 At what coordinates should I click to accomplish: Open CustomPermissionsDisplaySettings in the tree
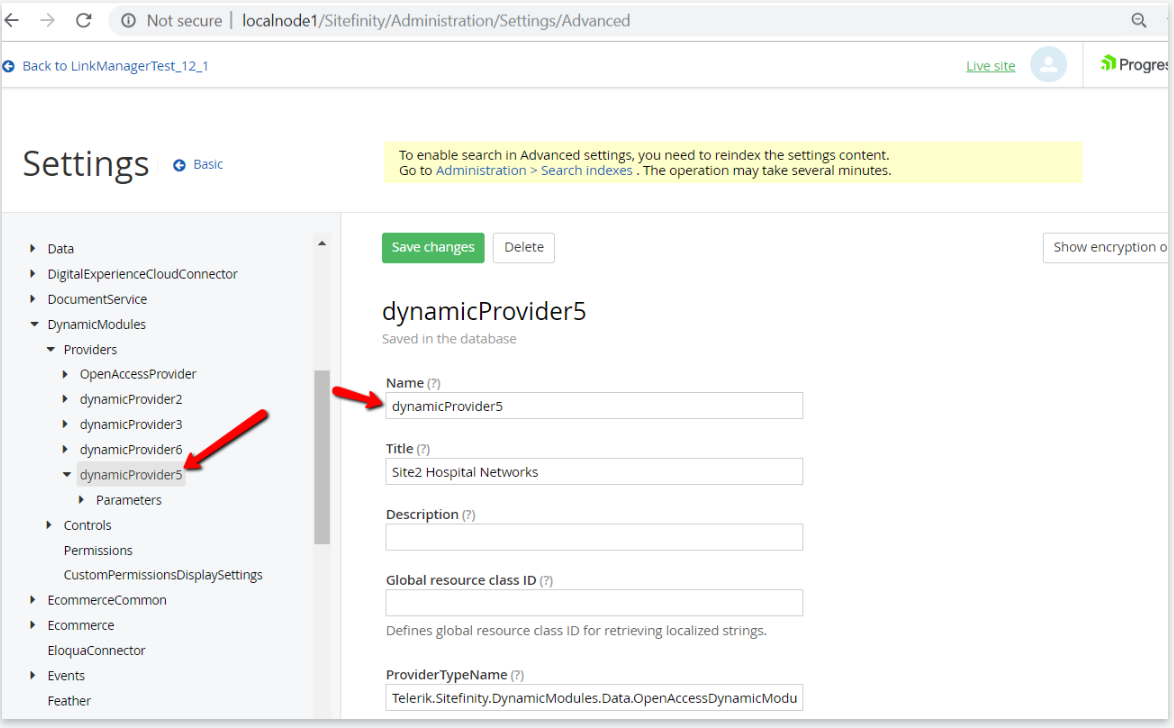pyautogui.click(x=163, y=575)
